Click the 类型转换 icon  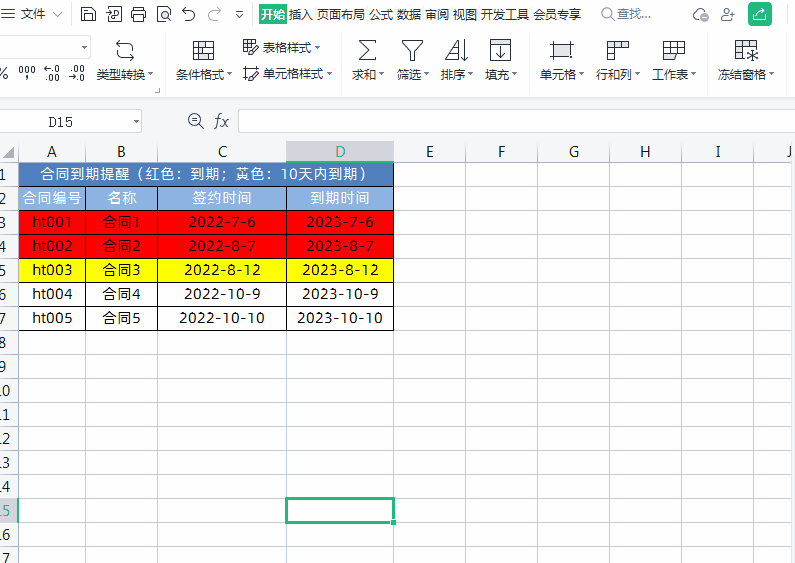[x=125, y=51]
